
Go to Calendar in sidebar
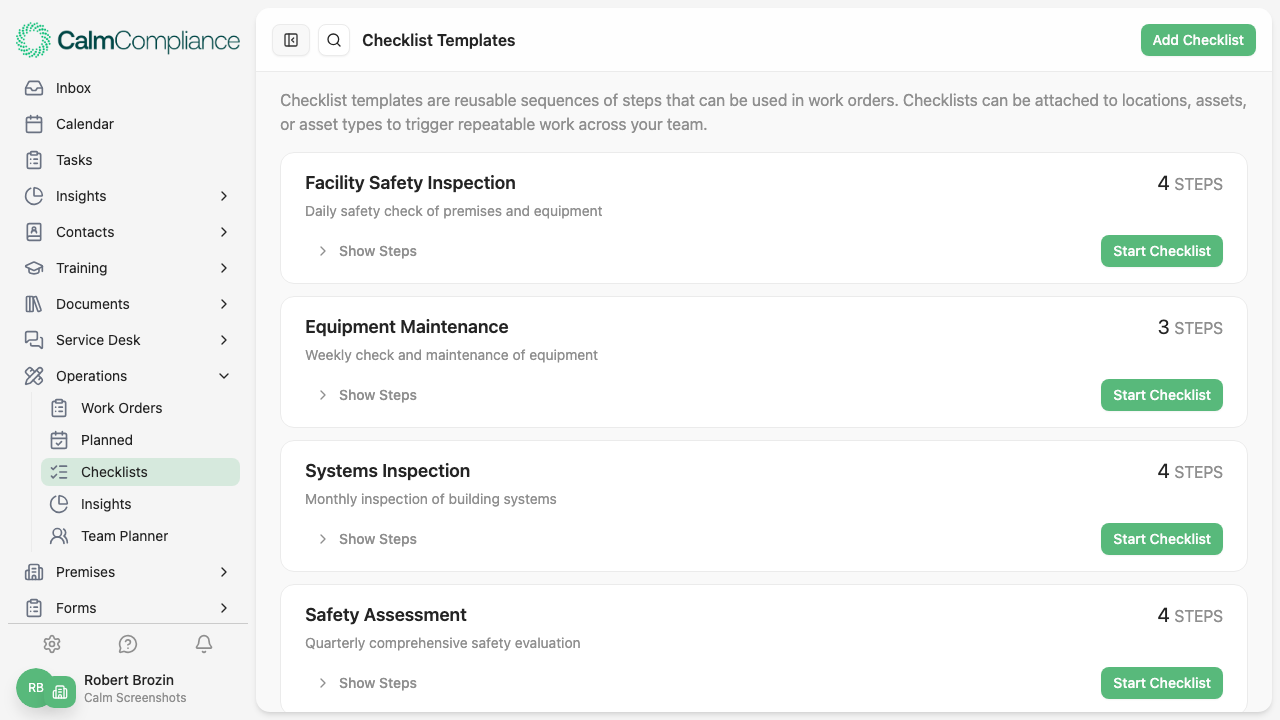coord(128,124)
